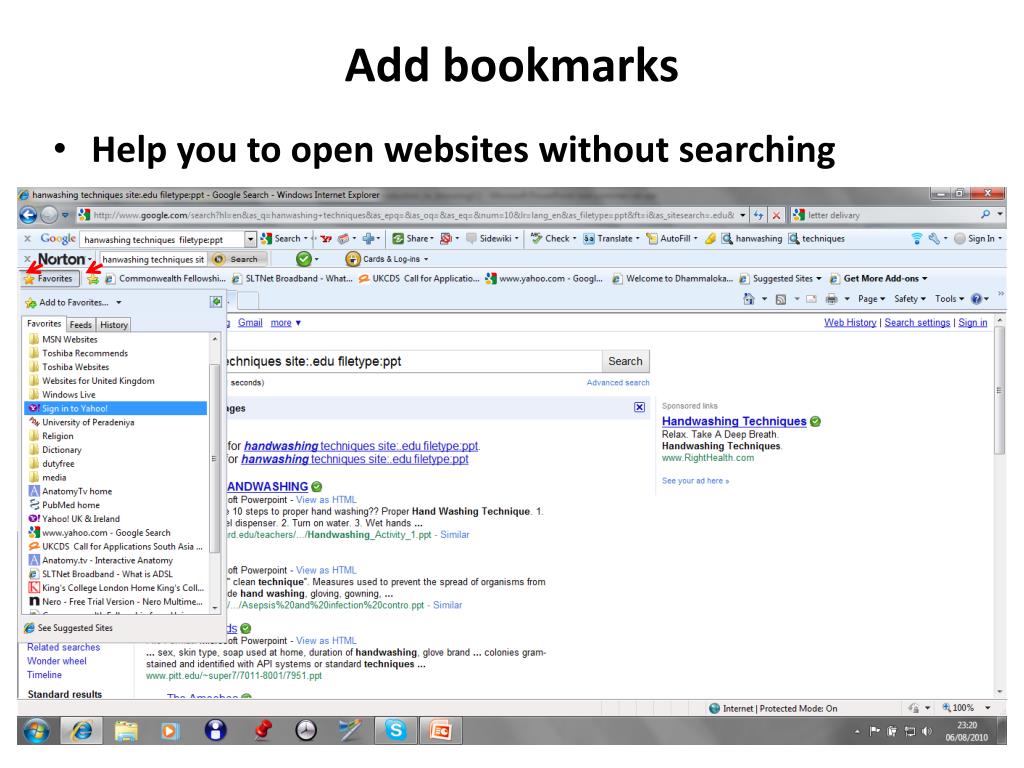Open the Favorites star button

pos(49,279)
